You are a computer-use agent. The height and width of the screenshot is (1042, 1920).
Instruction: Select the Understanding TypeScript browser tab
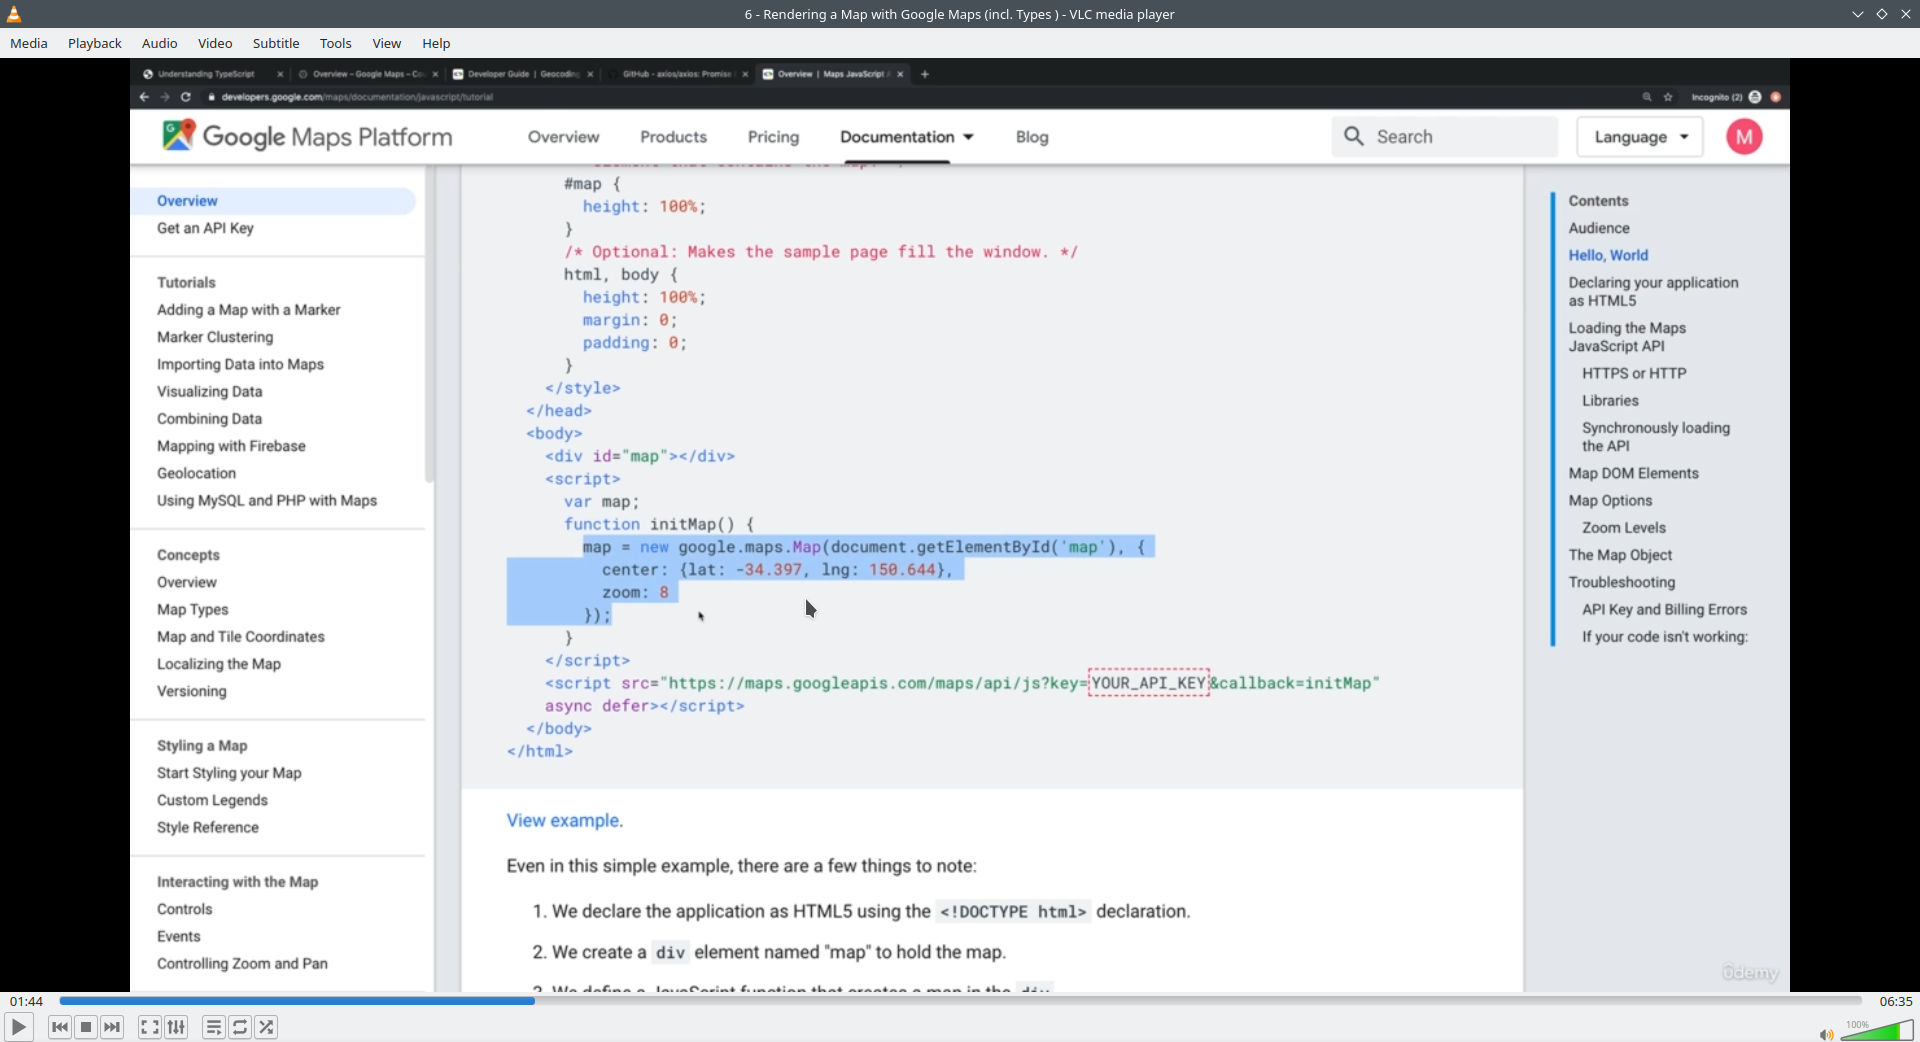click(206, 74)
